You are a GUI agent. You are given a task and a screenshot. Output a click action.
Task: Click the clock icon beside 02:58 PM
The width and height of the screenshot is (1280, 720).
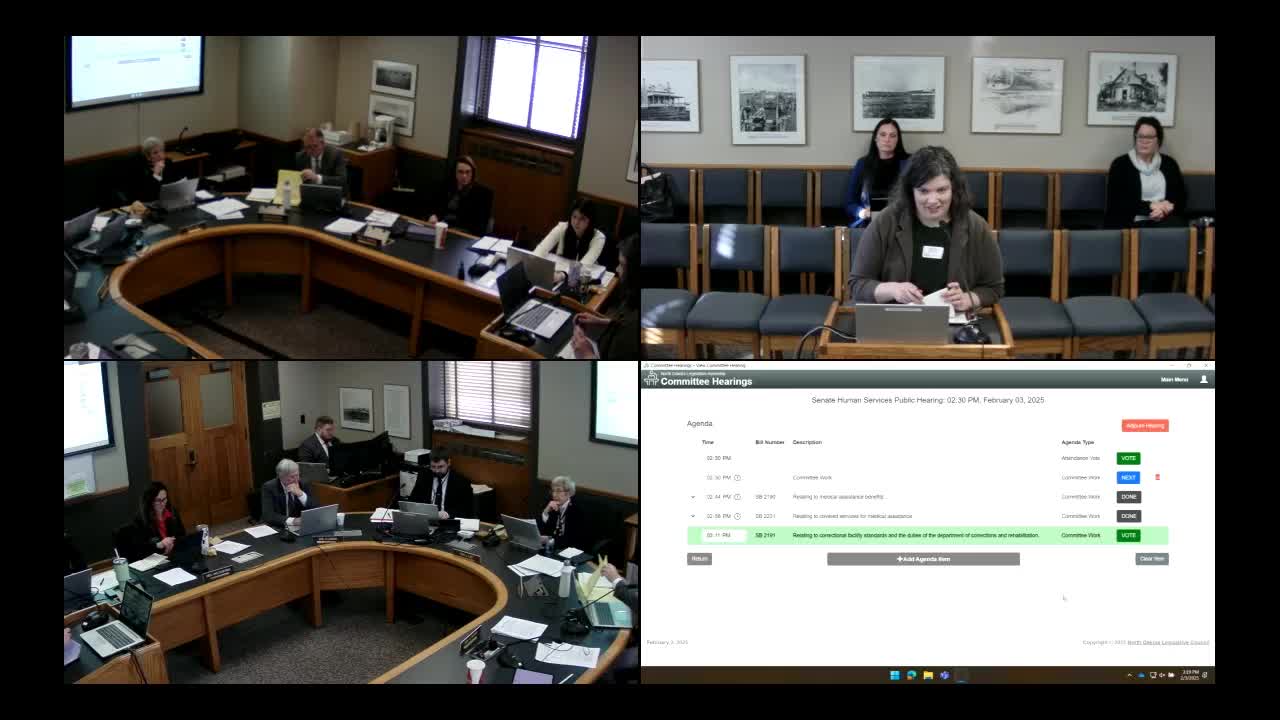[x=737, y=516]
